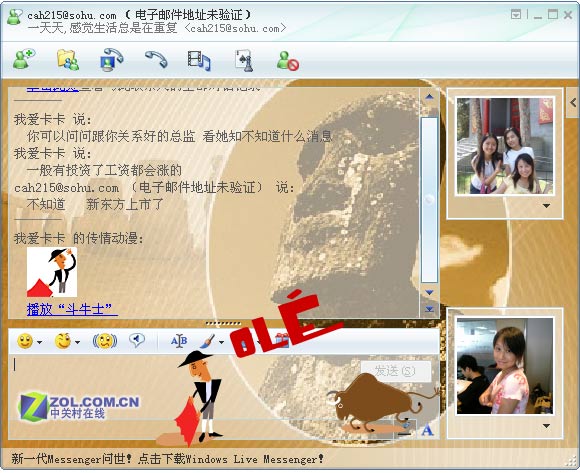580x473 pixels.
Task: Play the “斗牛士” wink link
Action: pyautogui.click(x=72, y=309)
